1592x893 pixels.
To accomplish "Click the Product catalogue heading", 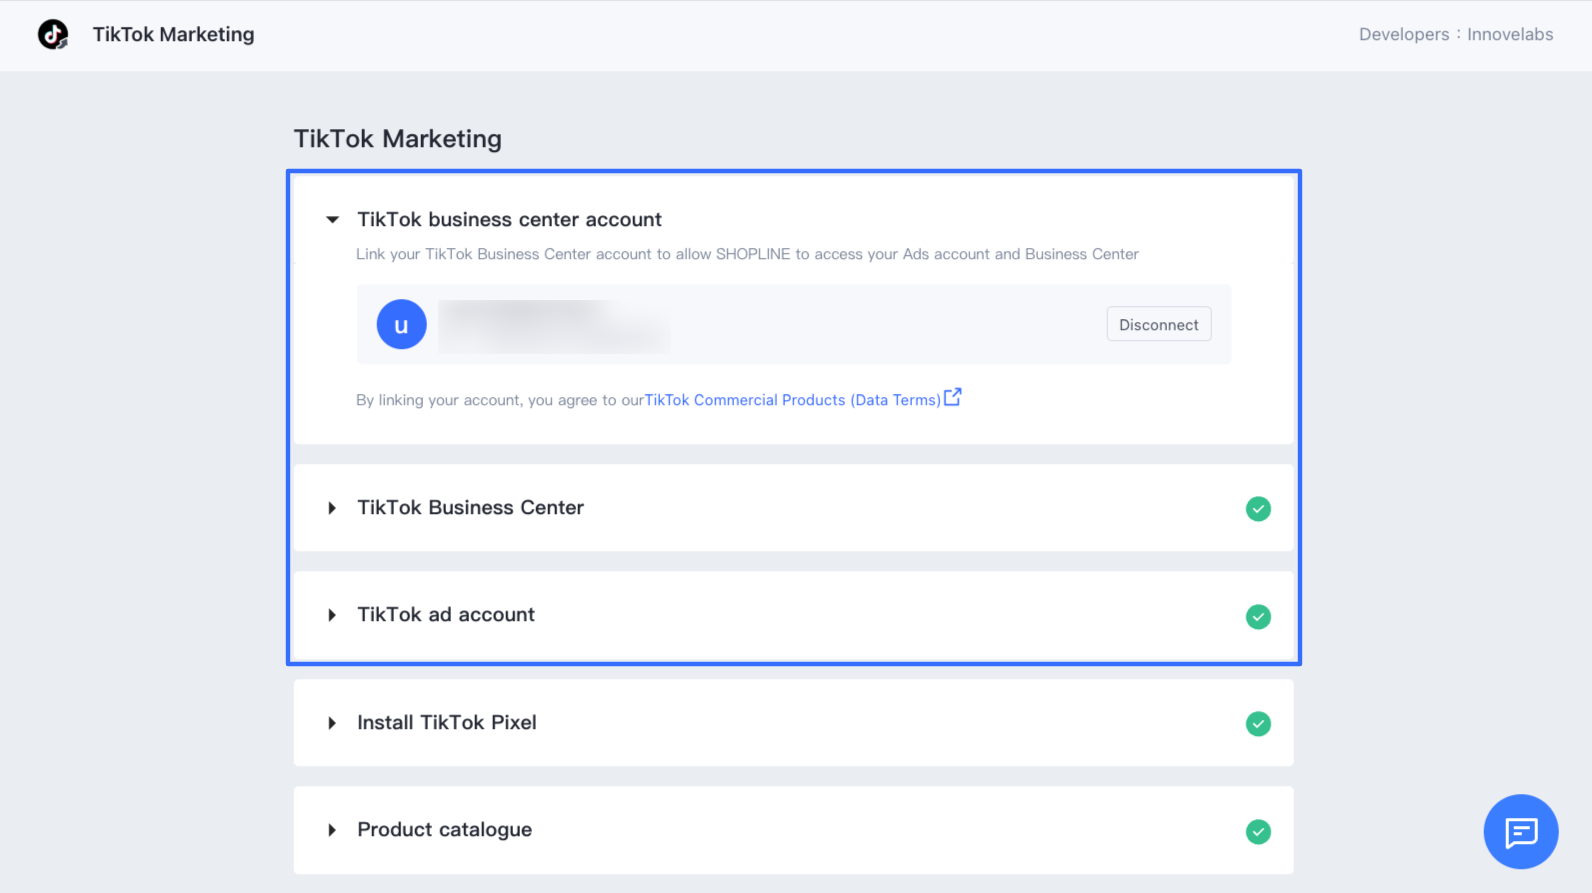I will pos(445,830).
